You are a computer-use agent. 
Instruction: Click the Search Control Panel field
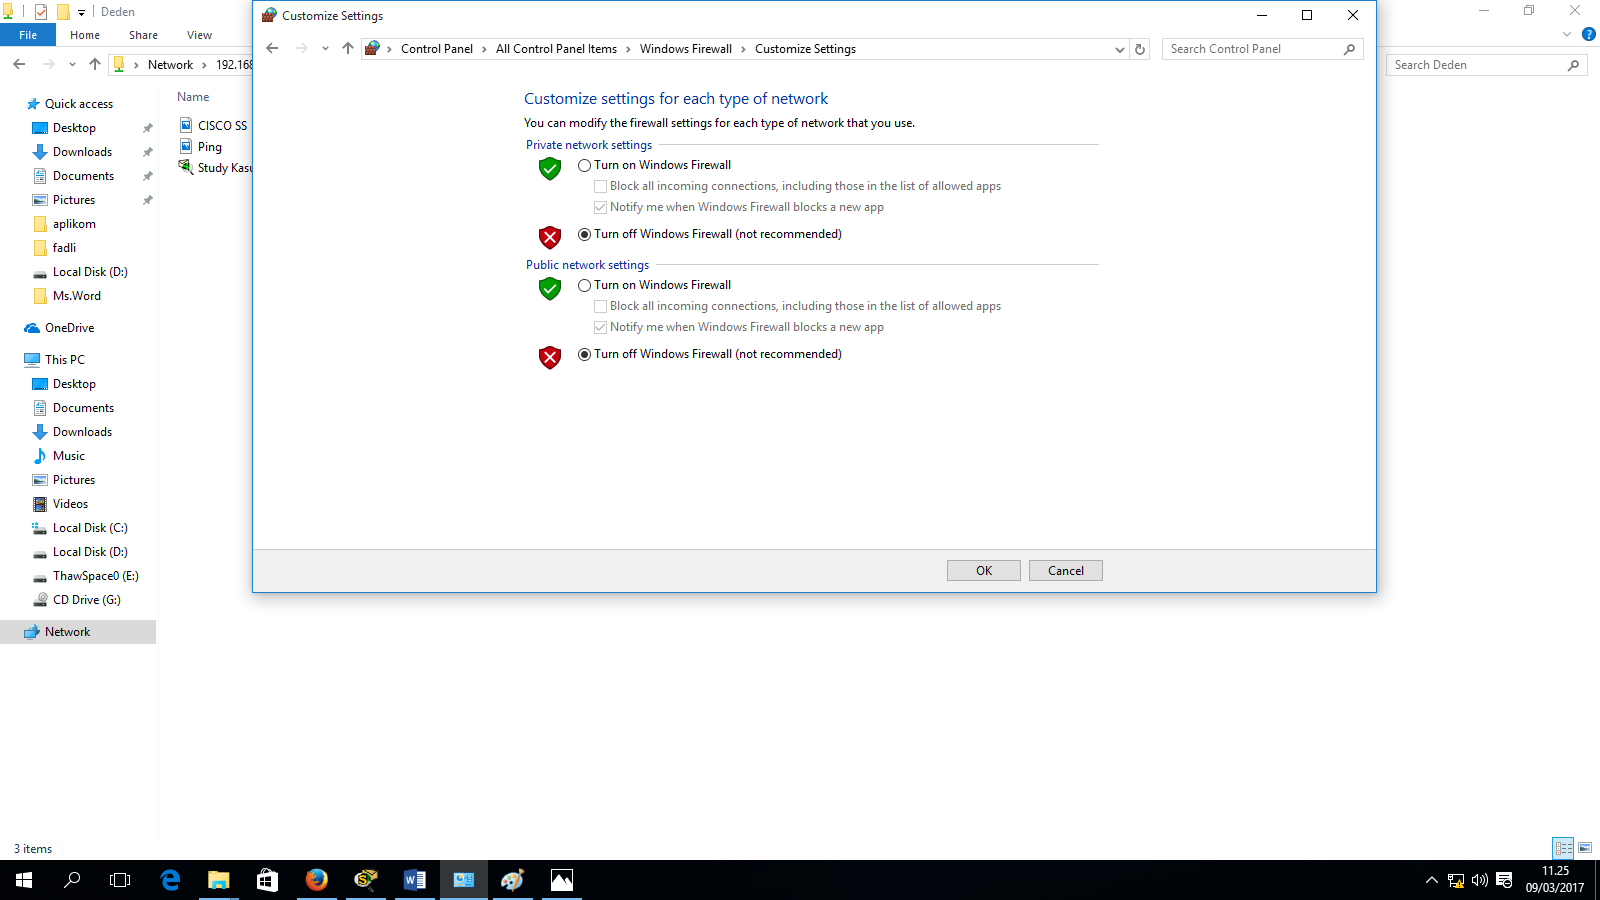[1262, 49]
